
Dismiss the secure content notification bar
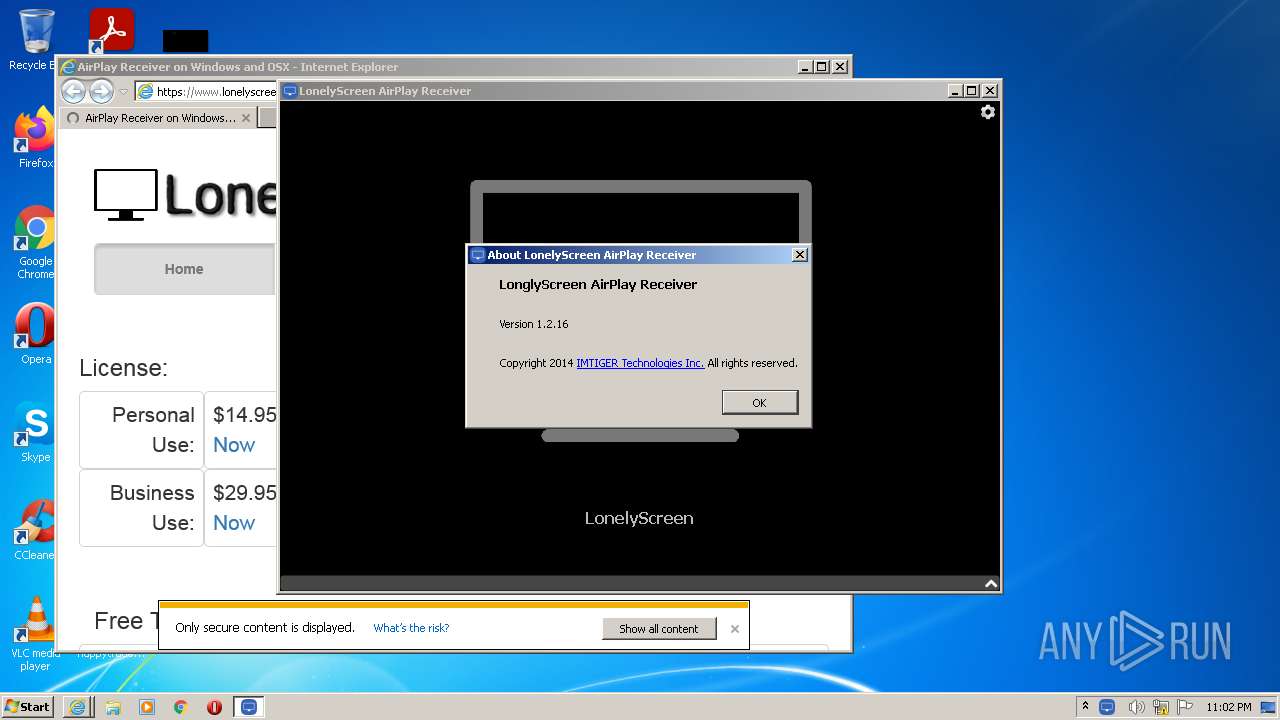click(735, 629)
